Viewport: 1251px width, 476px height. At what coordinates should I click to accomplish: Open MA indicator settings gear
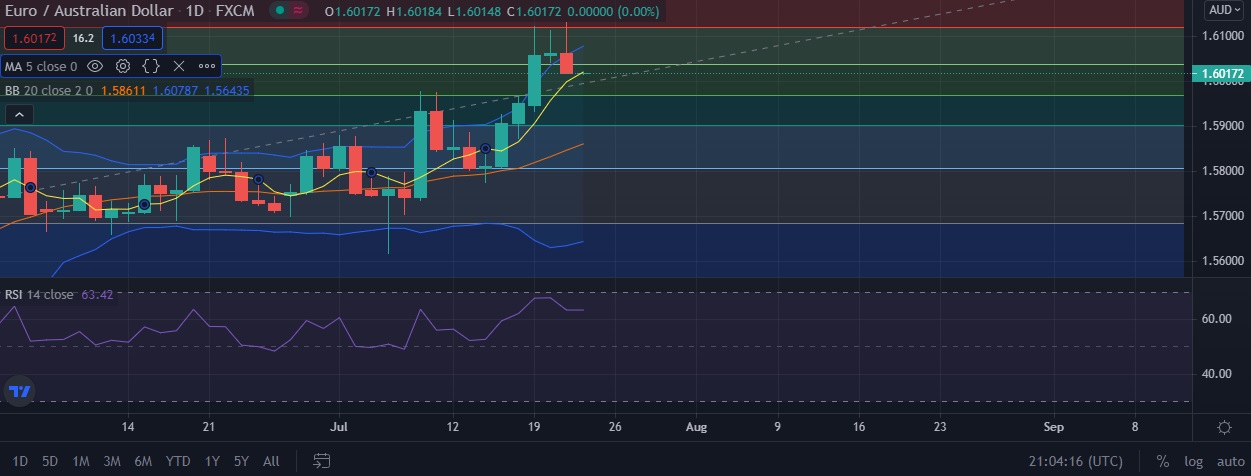123,66
